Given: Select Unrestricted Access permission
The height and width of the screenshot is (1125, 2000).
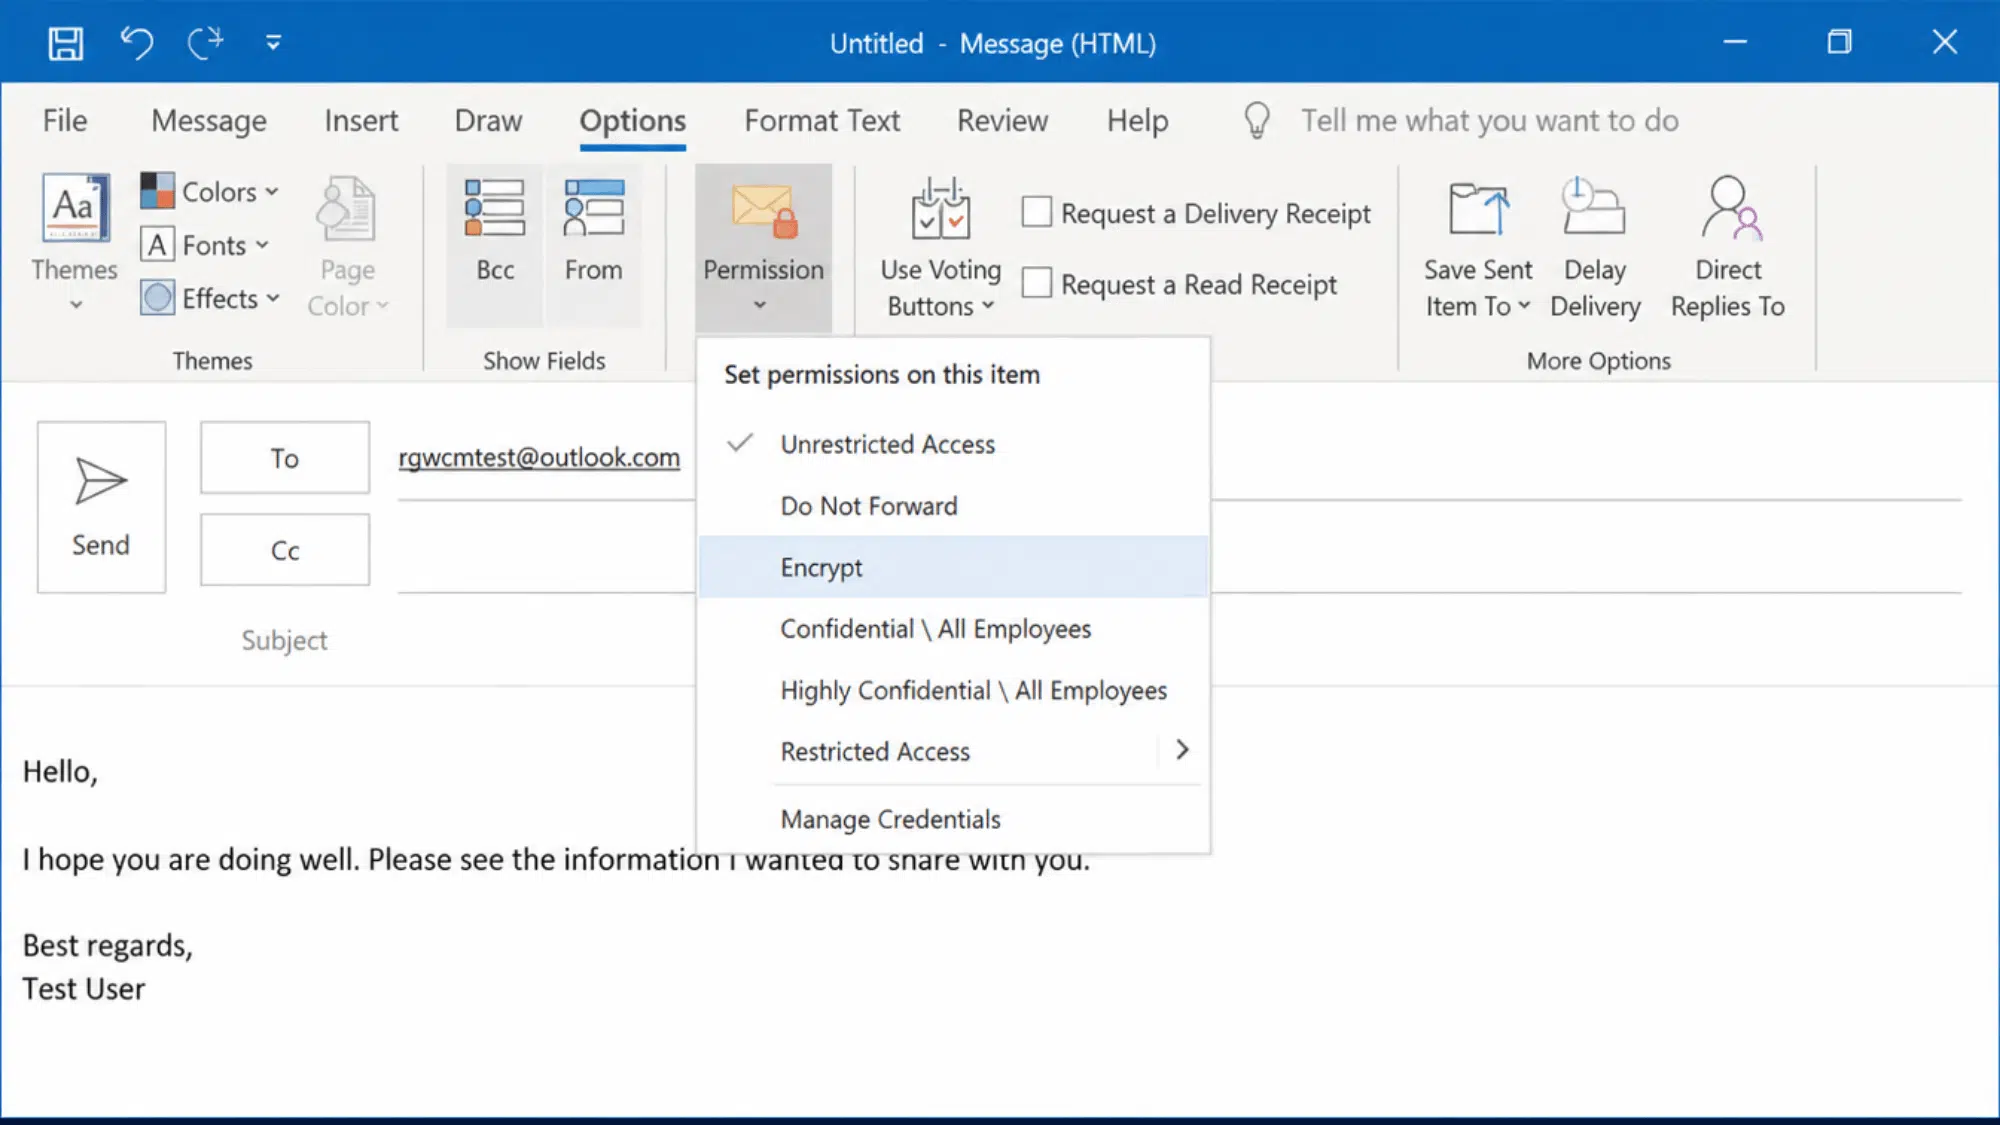Looking at the screenshot, I should [953, 444].
